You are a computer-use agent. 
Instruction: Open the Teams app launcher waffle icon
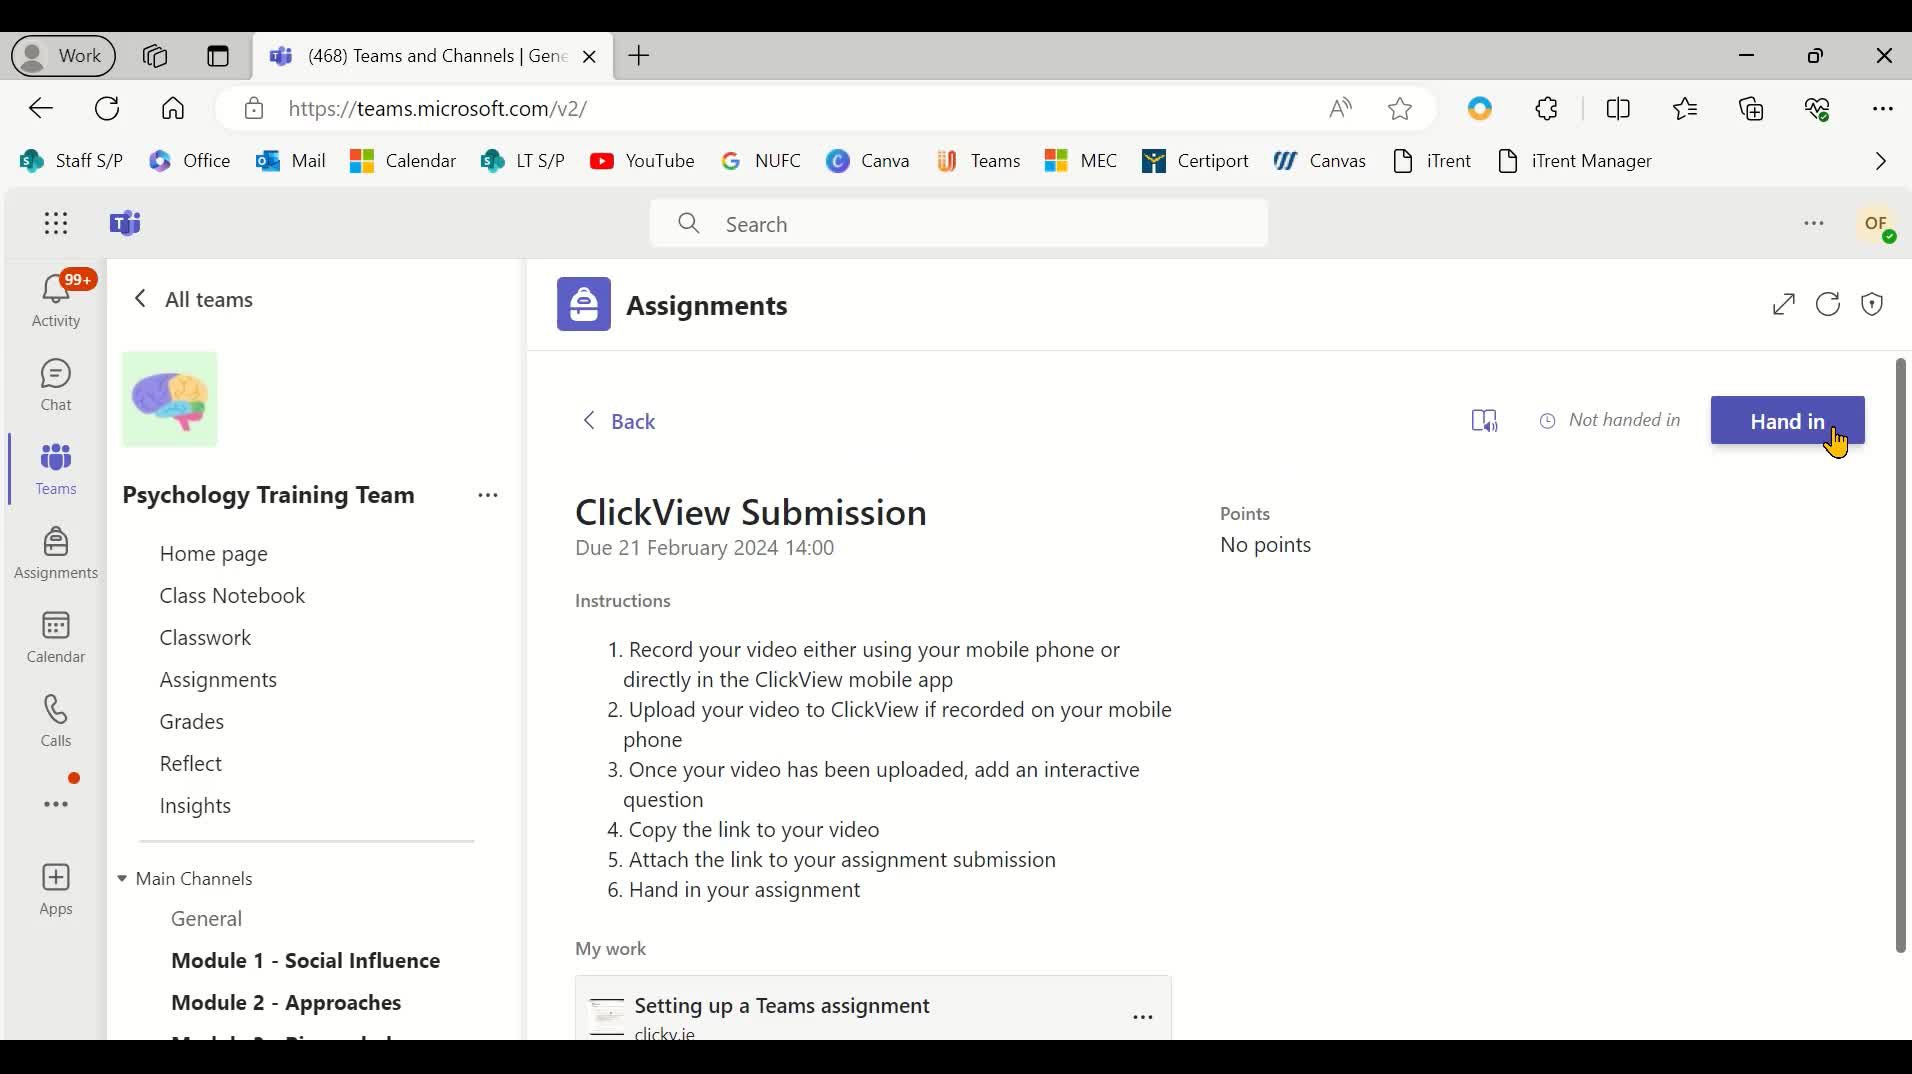(x=56, y=223)
